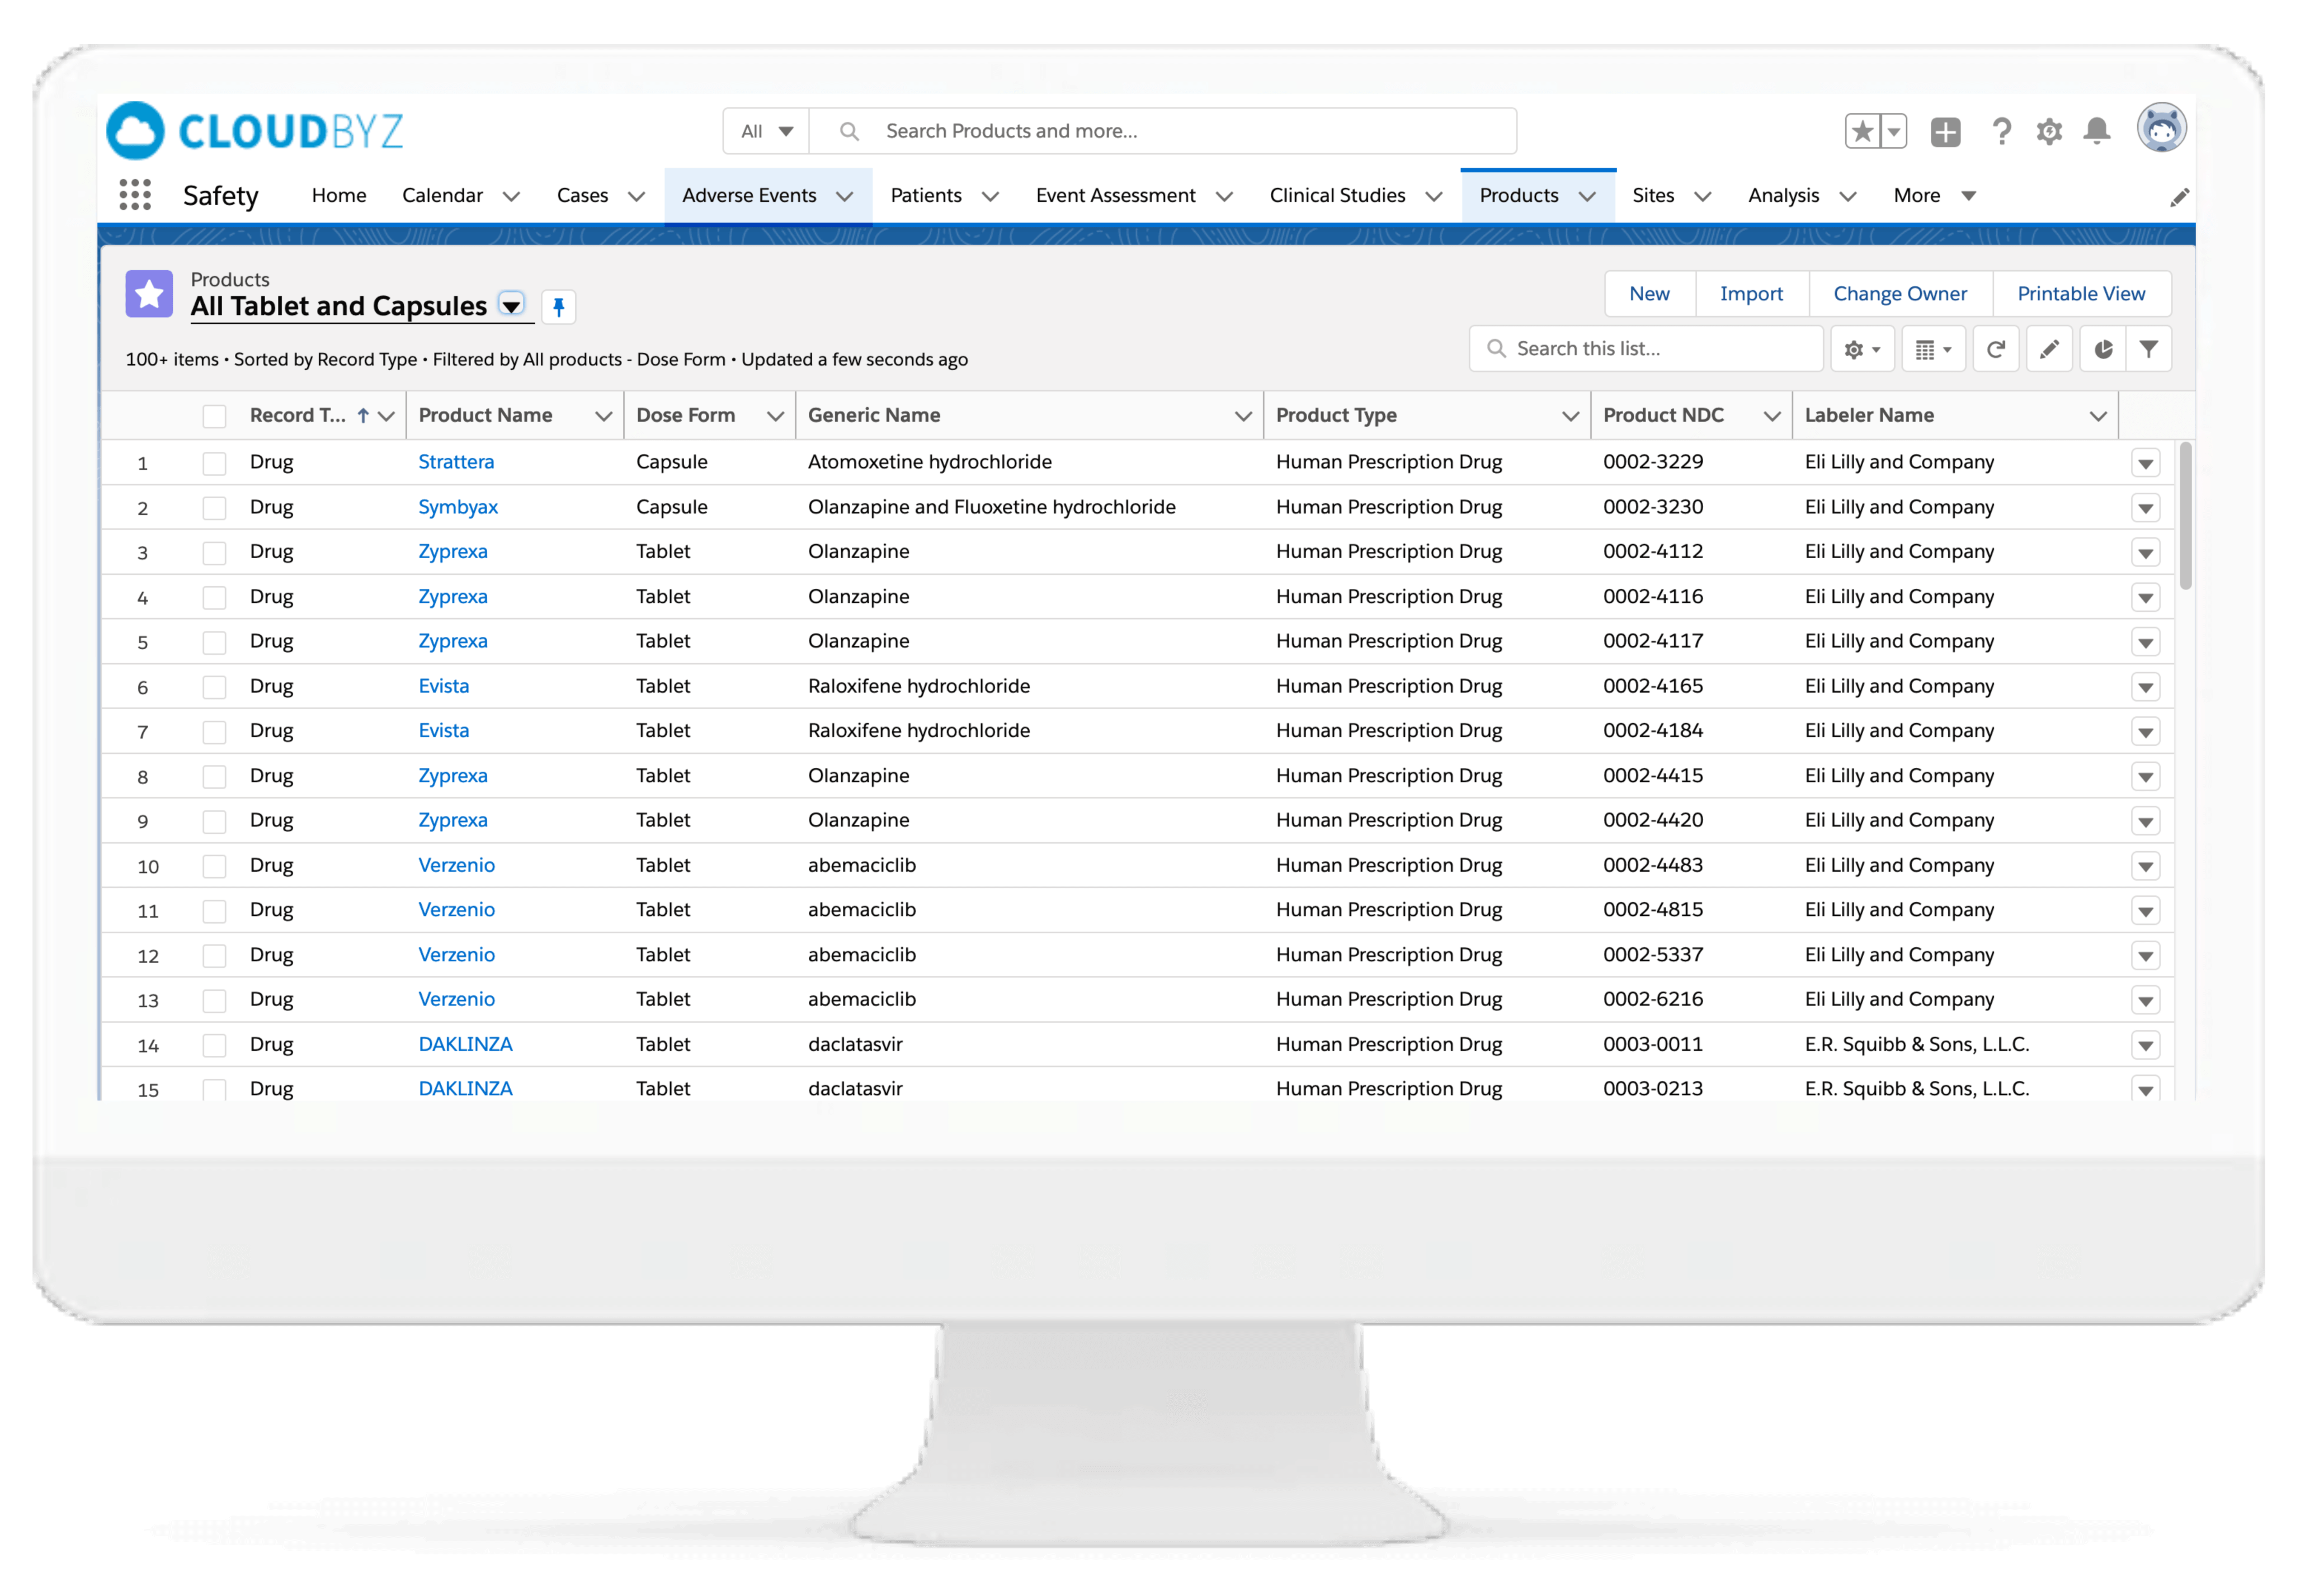
Task: Tick checkbox for row 6 Evista
Action: [214, 687]
